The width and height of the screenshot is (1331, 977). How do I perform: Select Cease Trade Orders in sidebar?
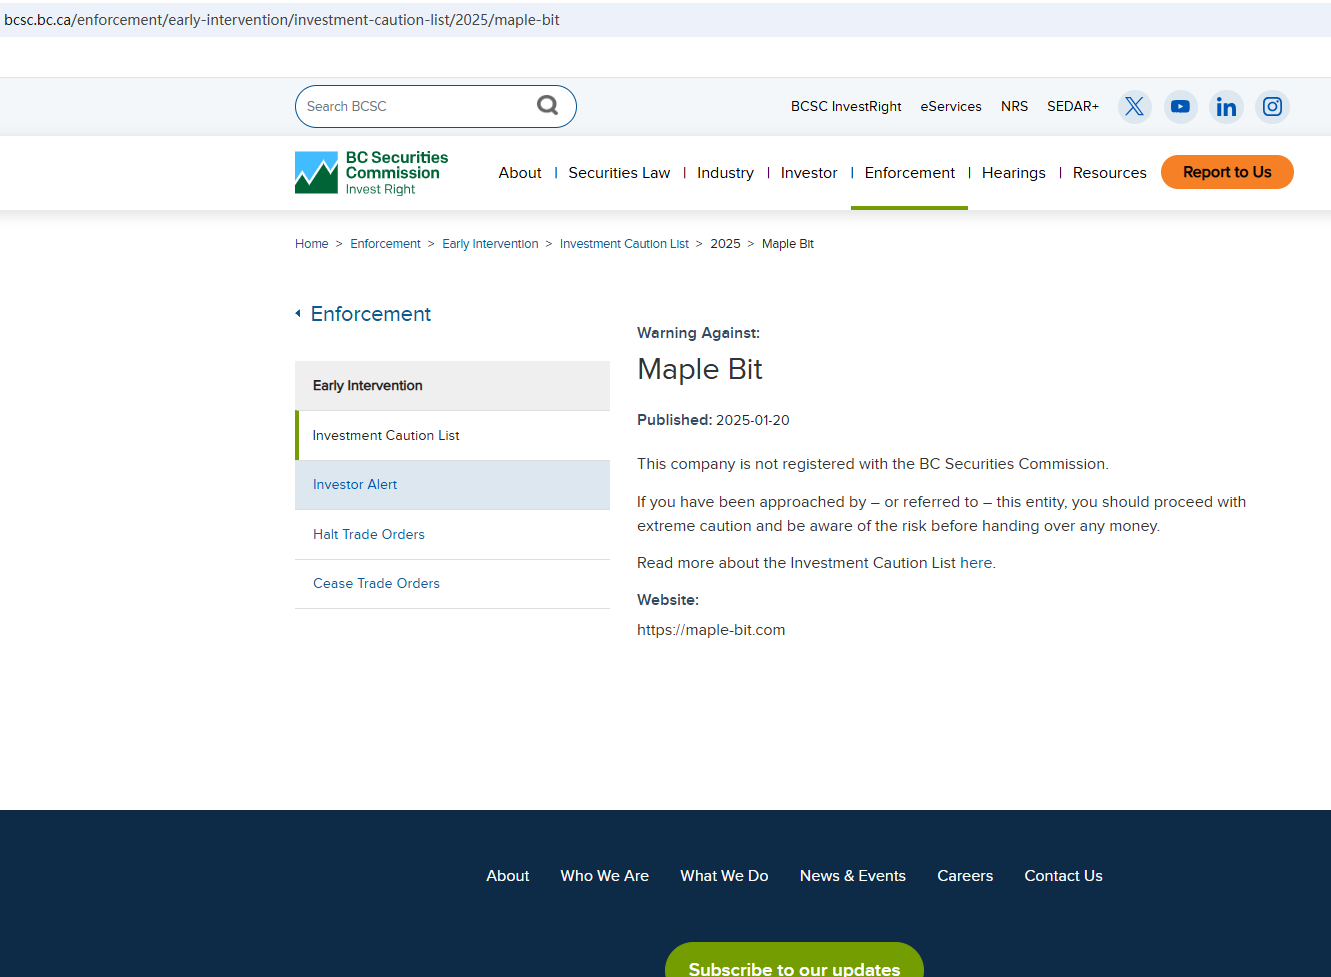(452, 584)
